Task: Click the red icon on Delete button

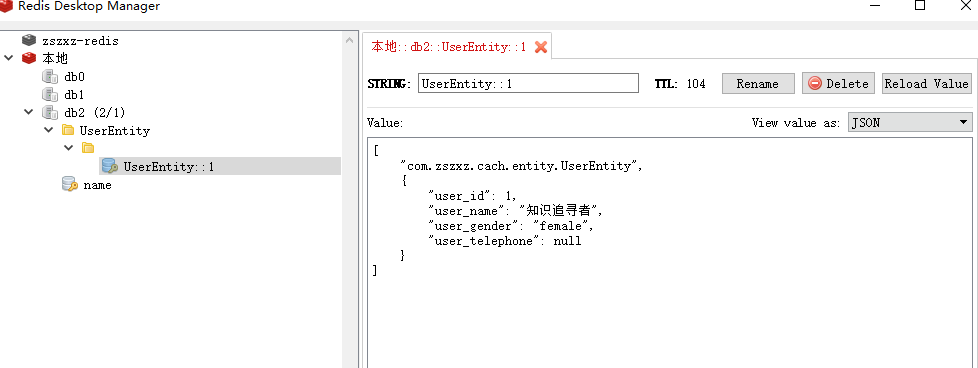Action: click(x=815, y=84)
